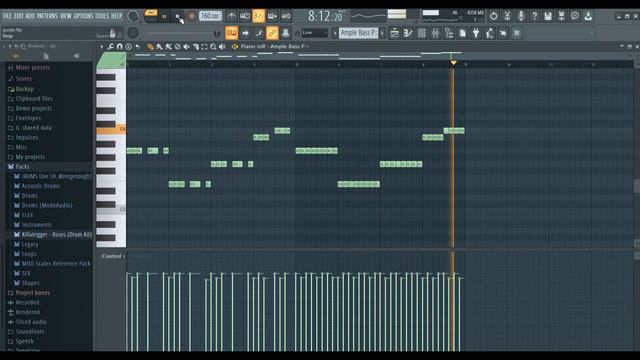
Task: Open the plugin picker plug icon
Action: [x=476, y=33]
